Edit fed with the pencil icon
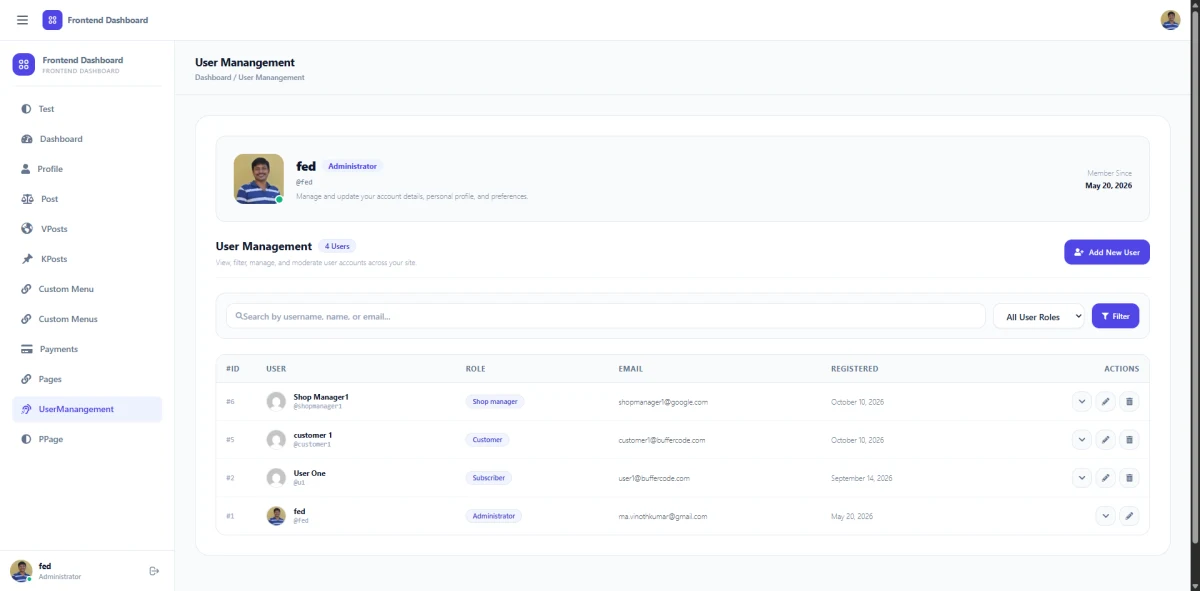The height and width of the screenshot is (591, 1200). [1129, 516]
